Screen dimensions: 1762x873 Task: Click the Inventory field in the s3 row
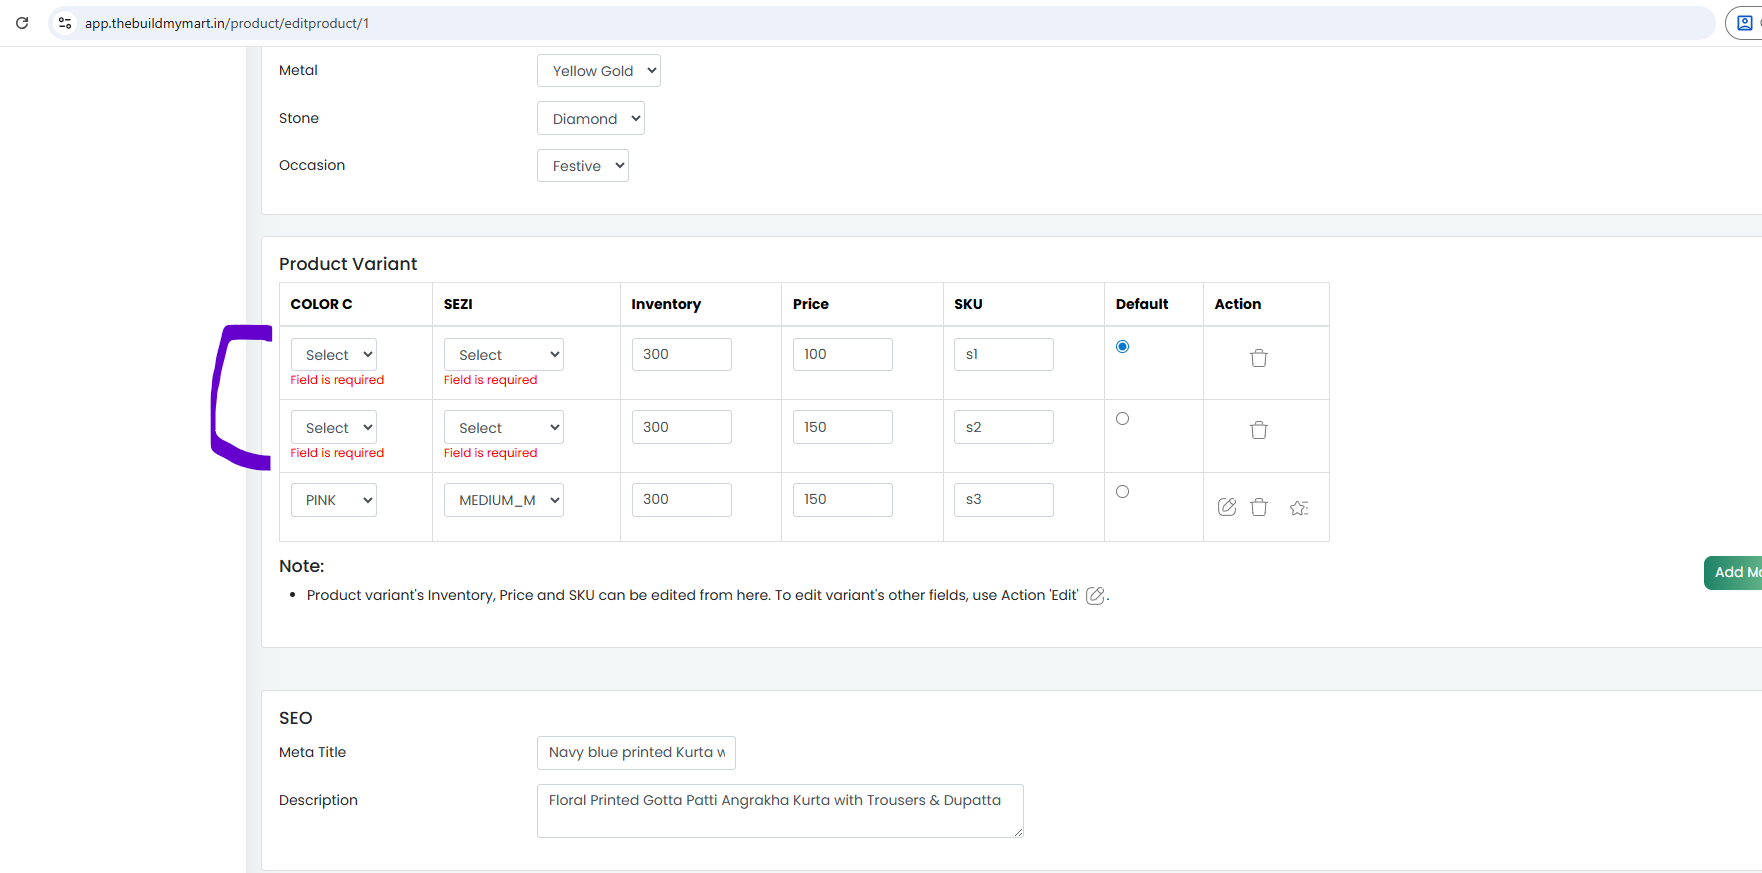pos(682,499)
